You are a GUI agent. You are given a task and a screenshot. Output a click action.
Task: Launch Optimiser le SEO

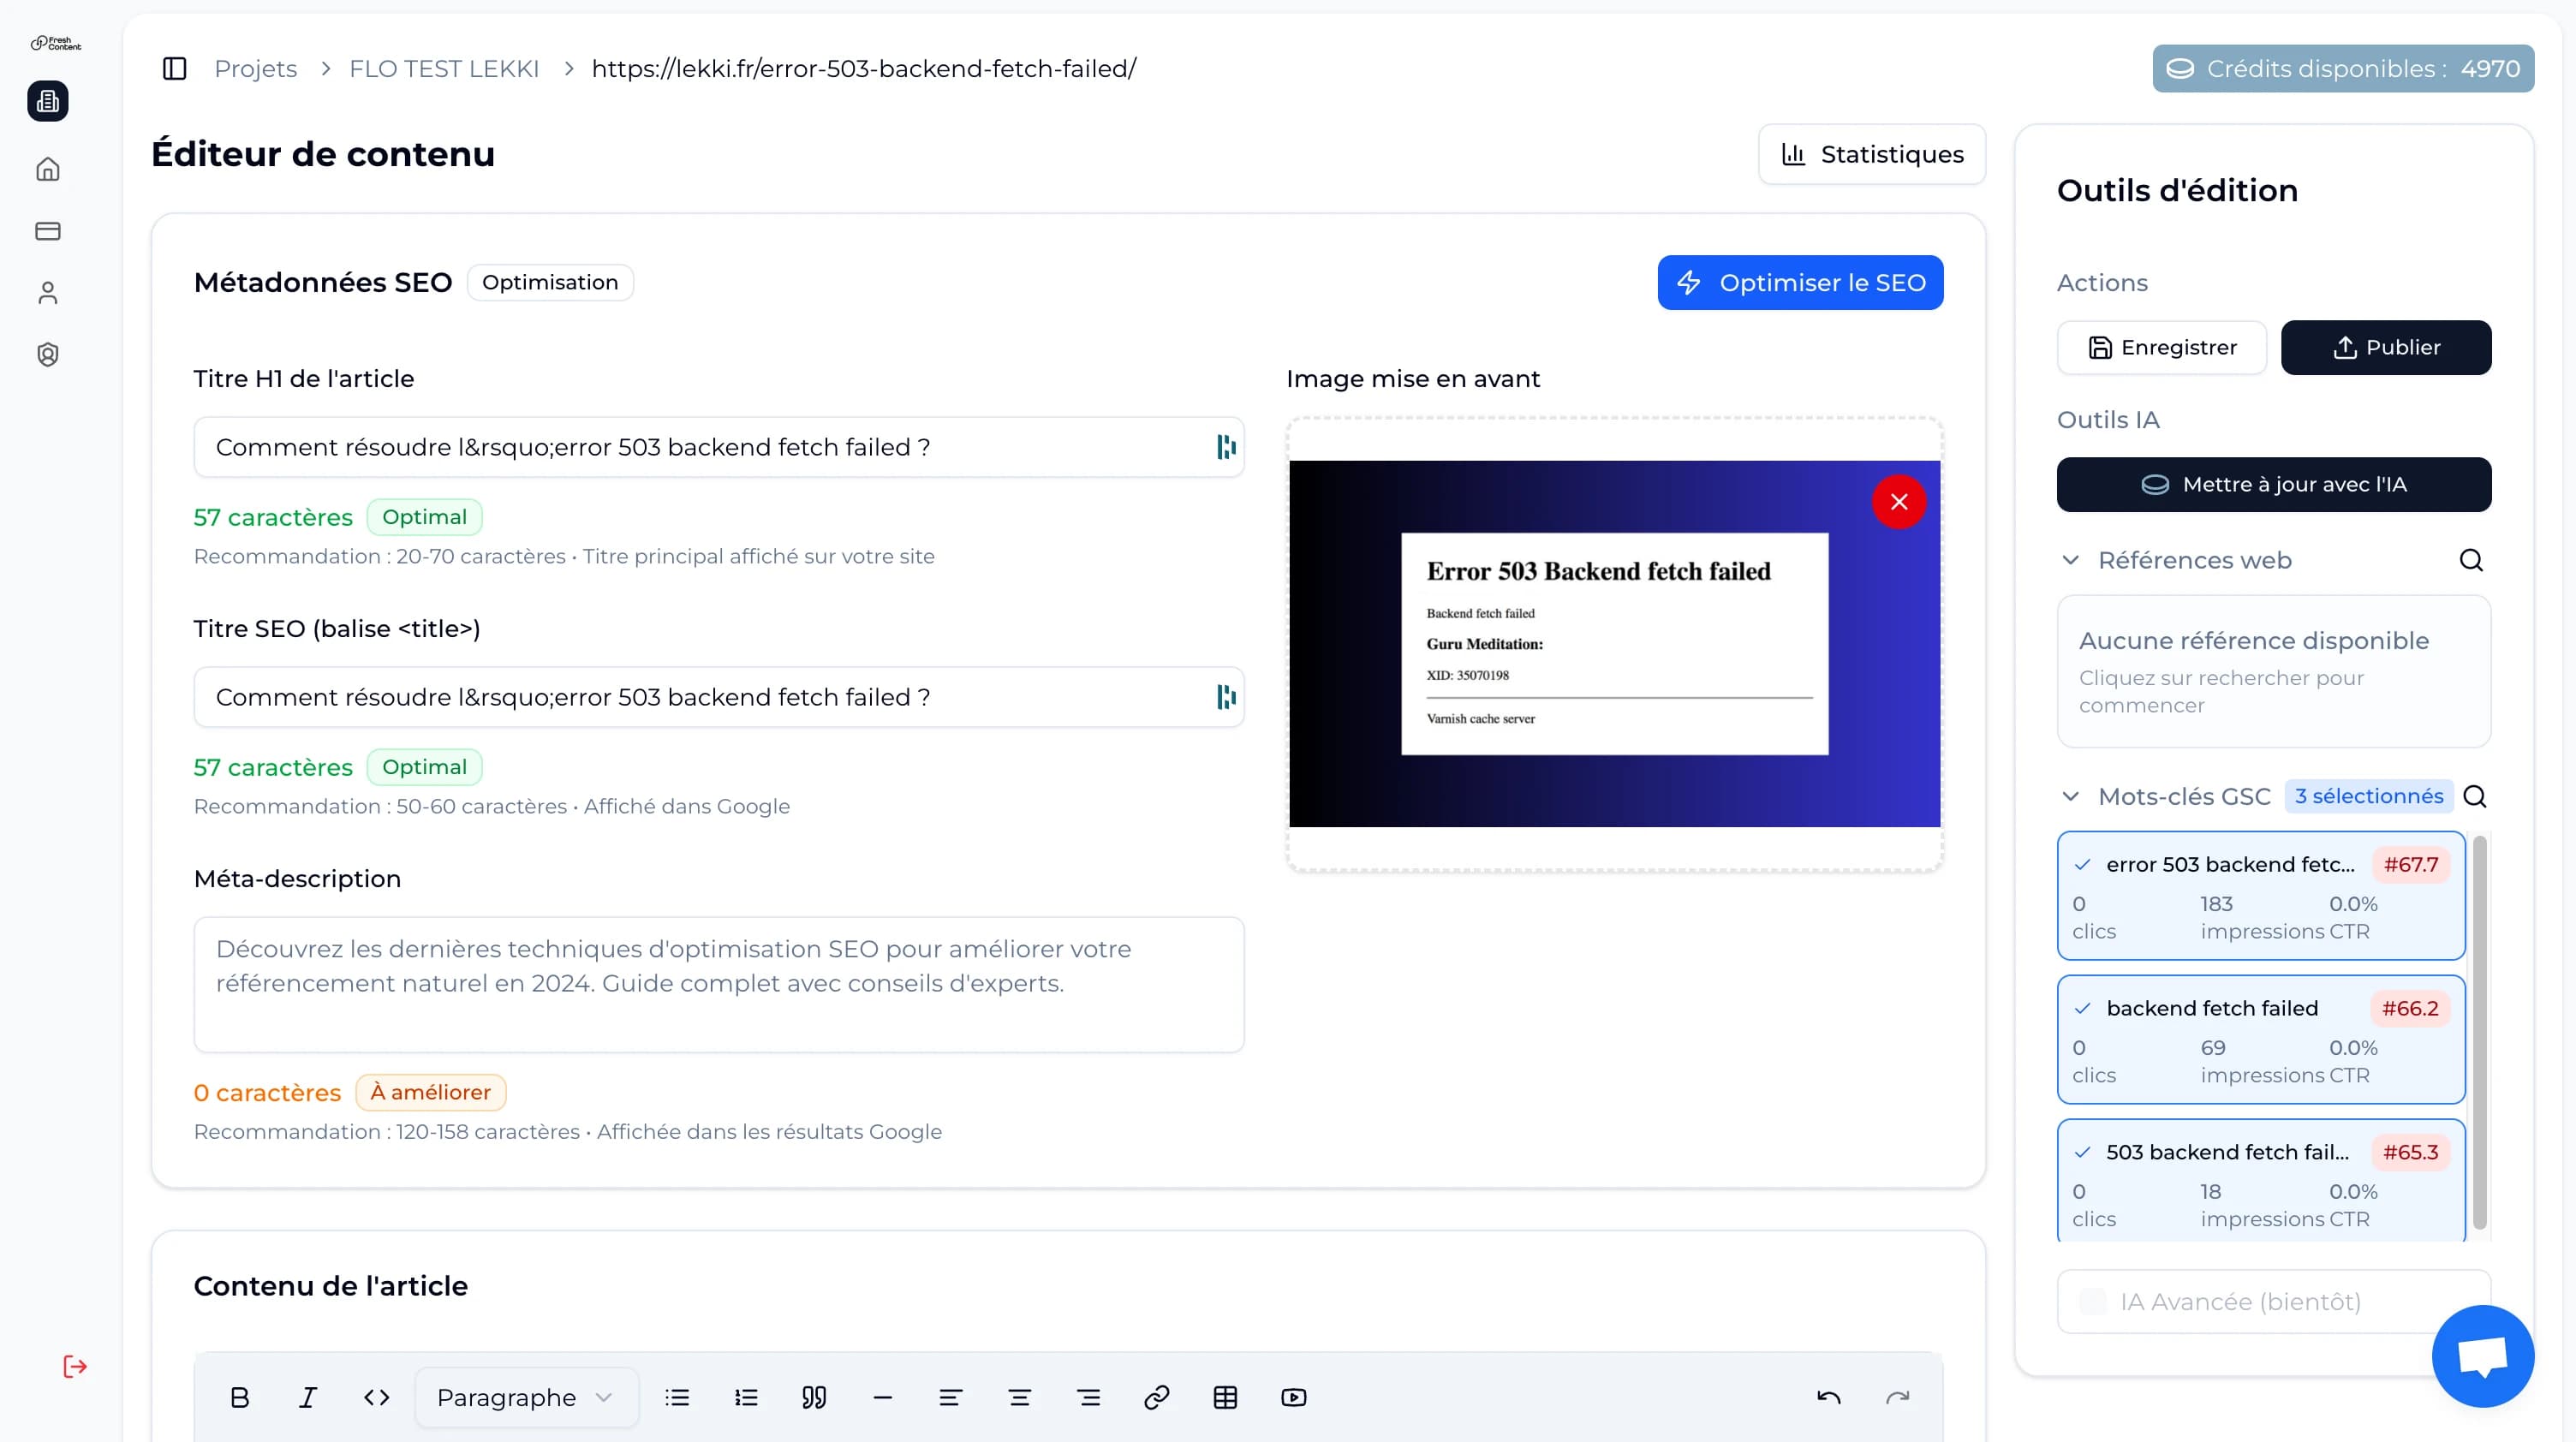point(1799,282)
